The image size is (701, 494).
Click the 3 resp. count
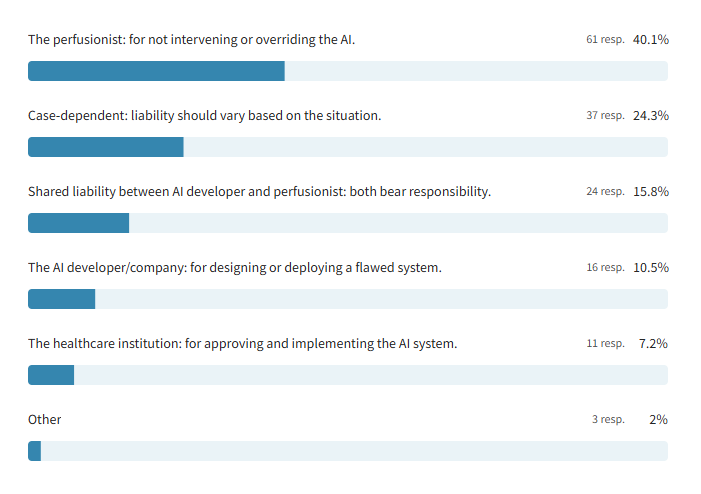608,420
